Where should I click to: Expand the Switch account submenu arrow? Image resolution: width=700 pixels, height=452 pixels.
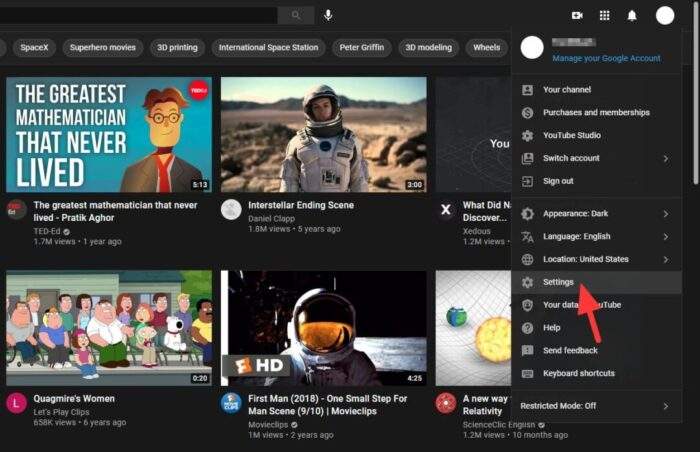[666, 159]
